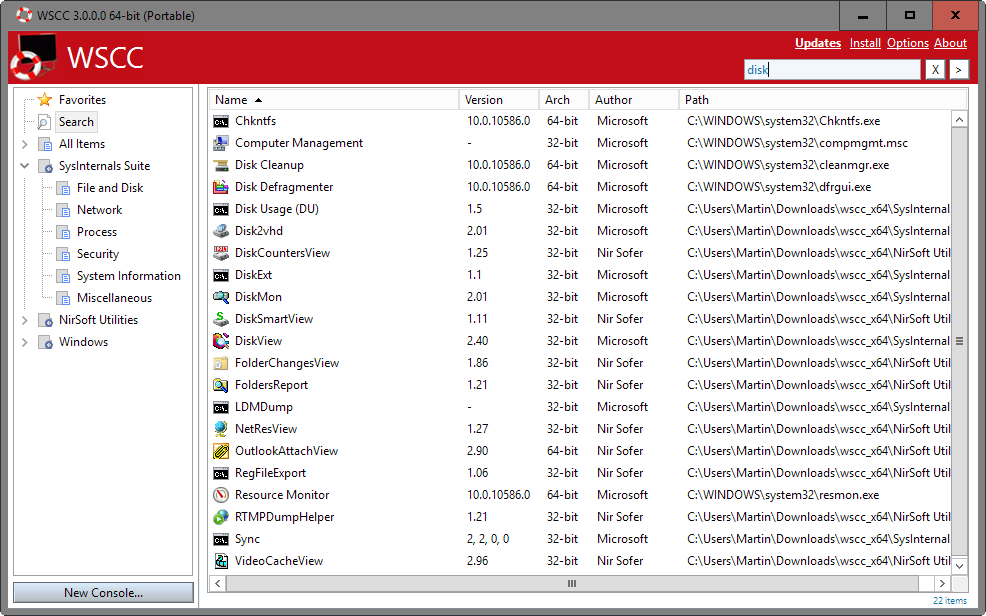Select the Process category
Viewport: 986px width, 616px height.
97,232
